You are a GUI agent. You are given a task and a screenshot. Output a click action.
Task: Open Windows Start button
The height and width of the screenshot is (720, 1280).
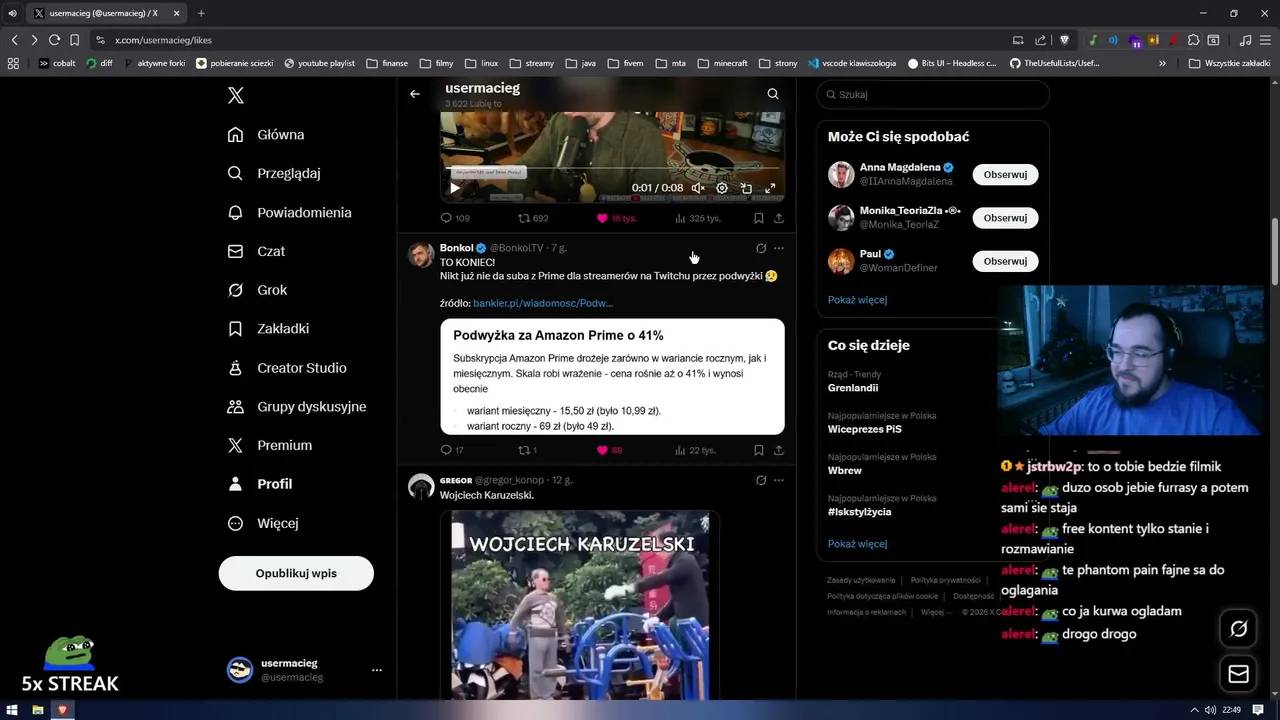[x=12, y=710]
